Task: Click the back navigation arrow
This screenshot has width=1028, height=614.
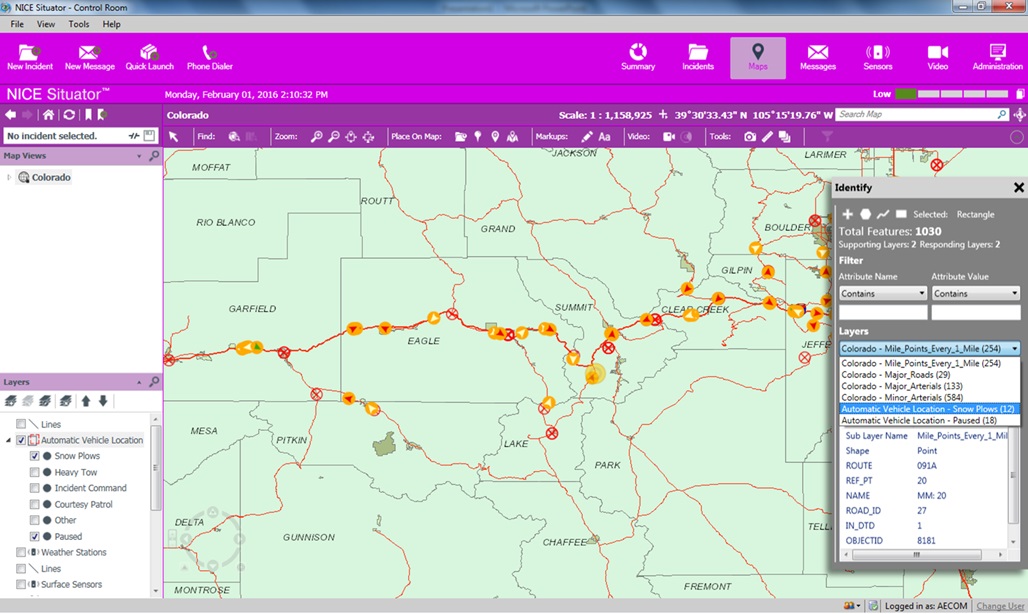Action: tap(10, 115)
